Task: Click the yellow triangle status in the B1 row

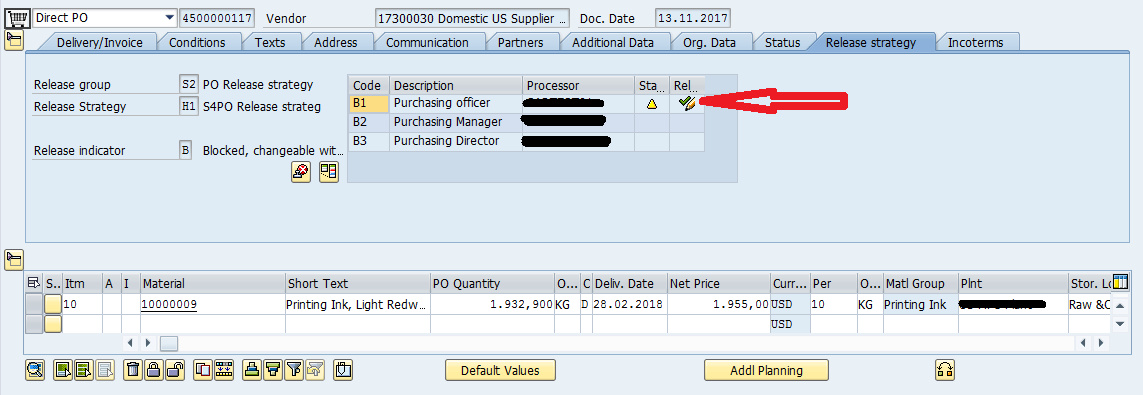Action: click(652, 104)
